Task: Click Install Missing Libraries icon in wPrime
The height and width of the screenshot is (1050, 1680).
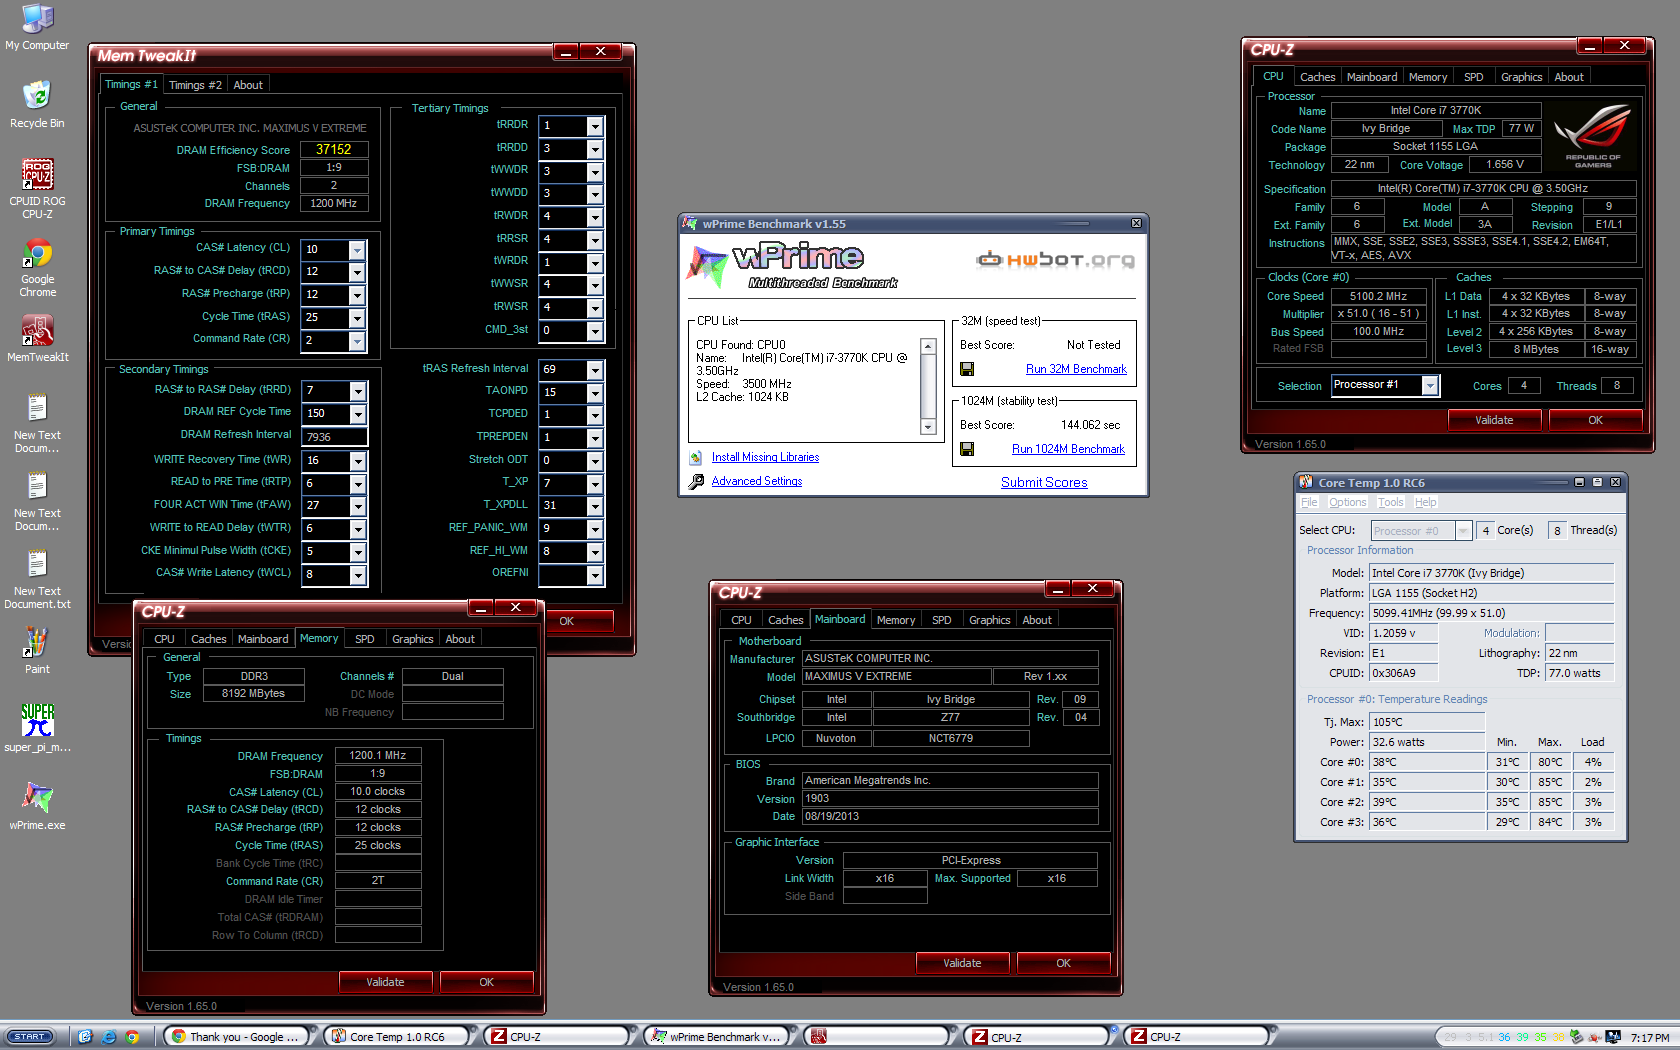Action: pos(696,458)
